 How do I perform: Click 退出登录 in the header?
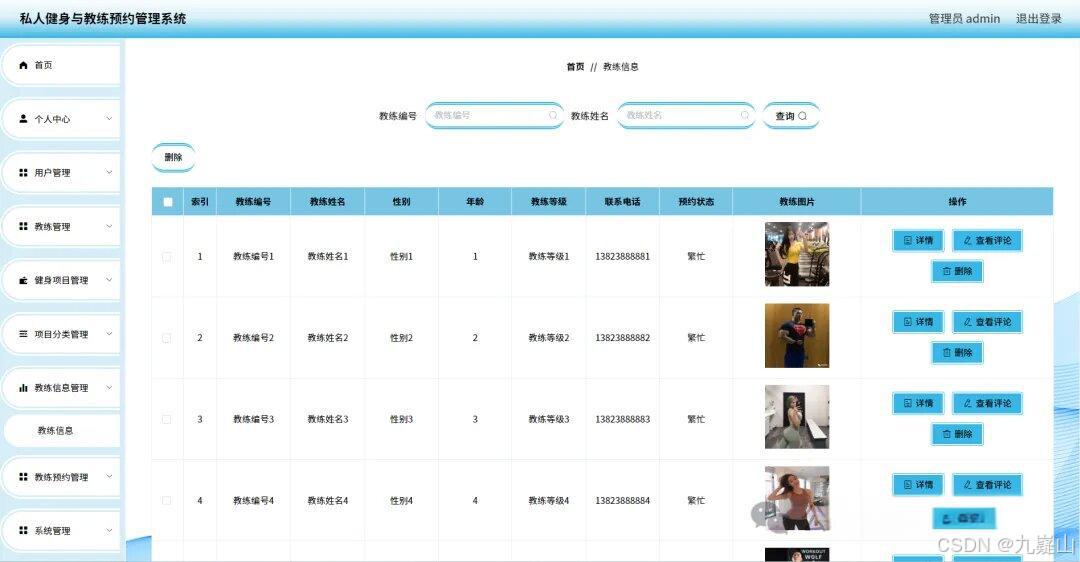coord(1039,19)
